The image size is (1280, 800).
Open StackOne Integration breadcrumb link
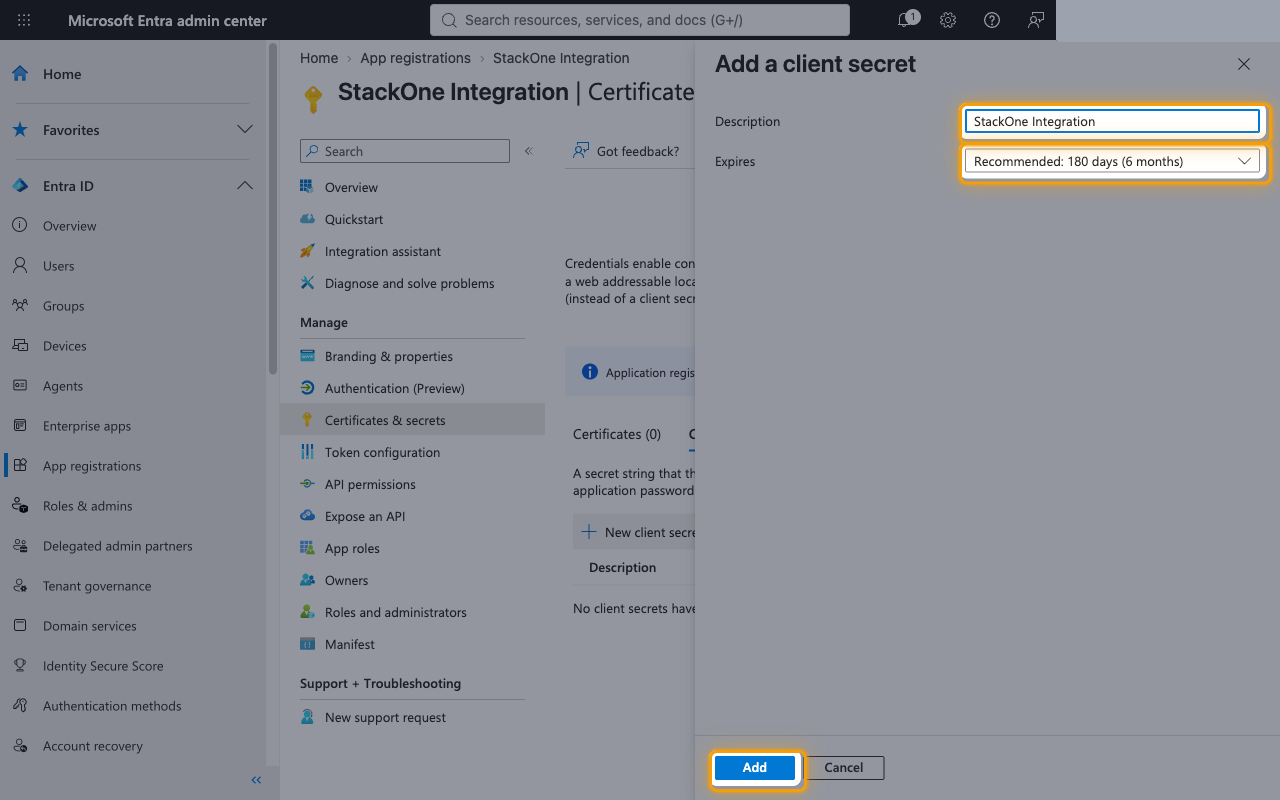point(561,58)
